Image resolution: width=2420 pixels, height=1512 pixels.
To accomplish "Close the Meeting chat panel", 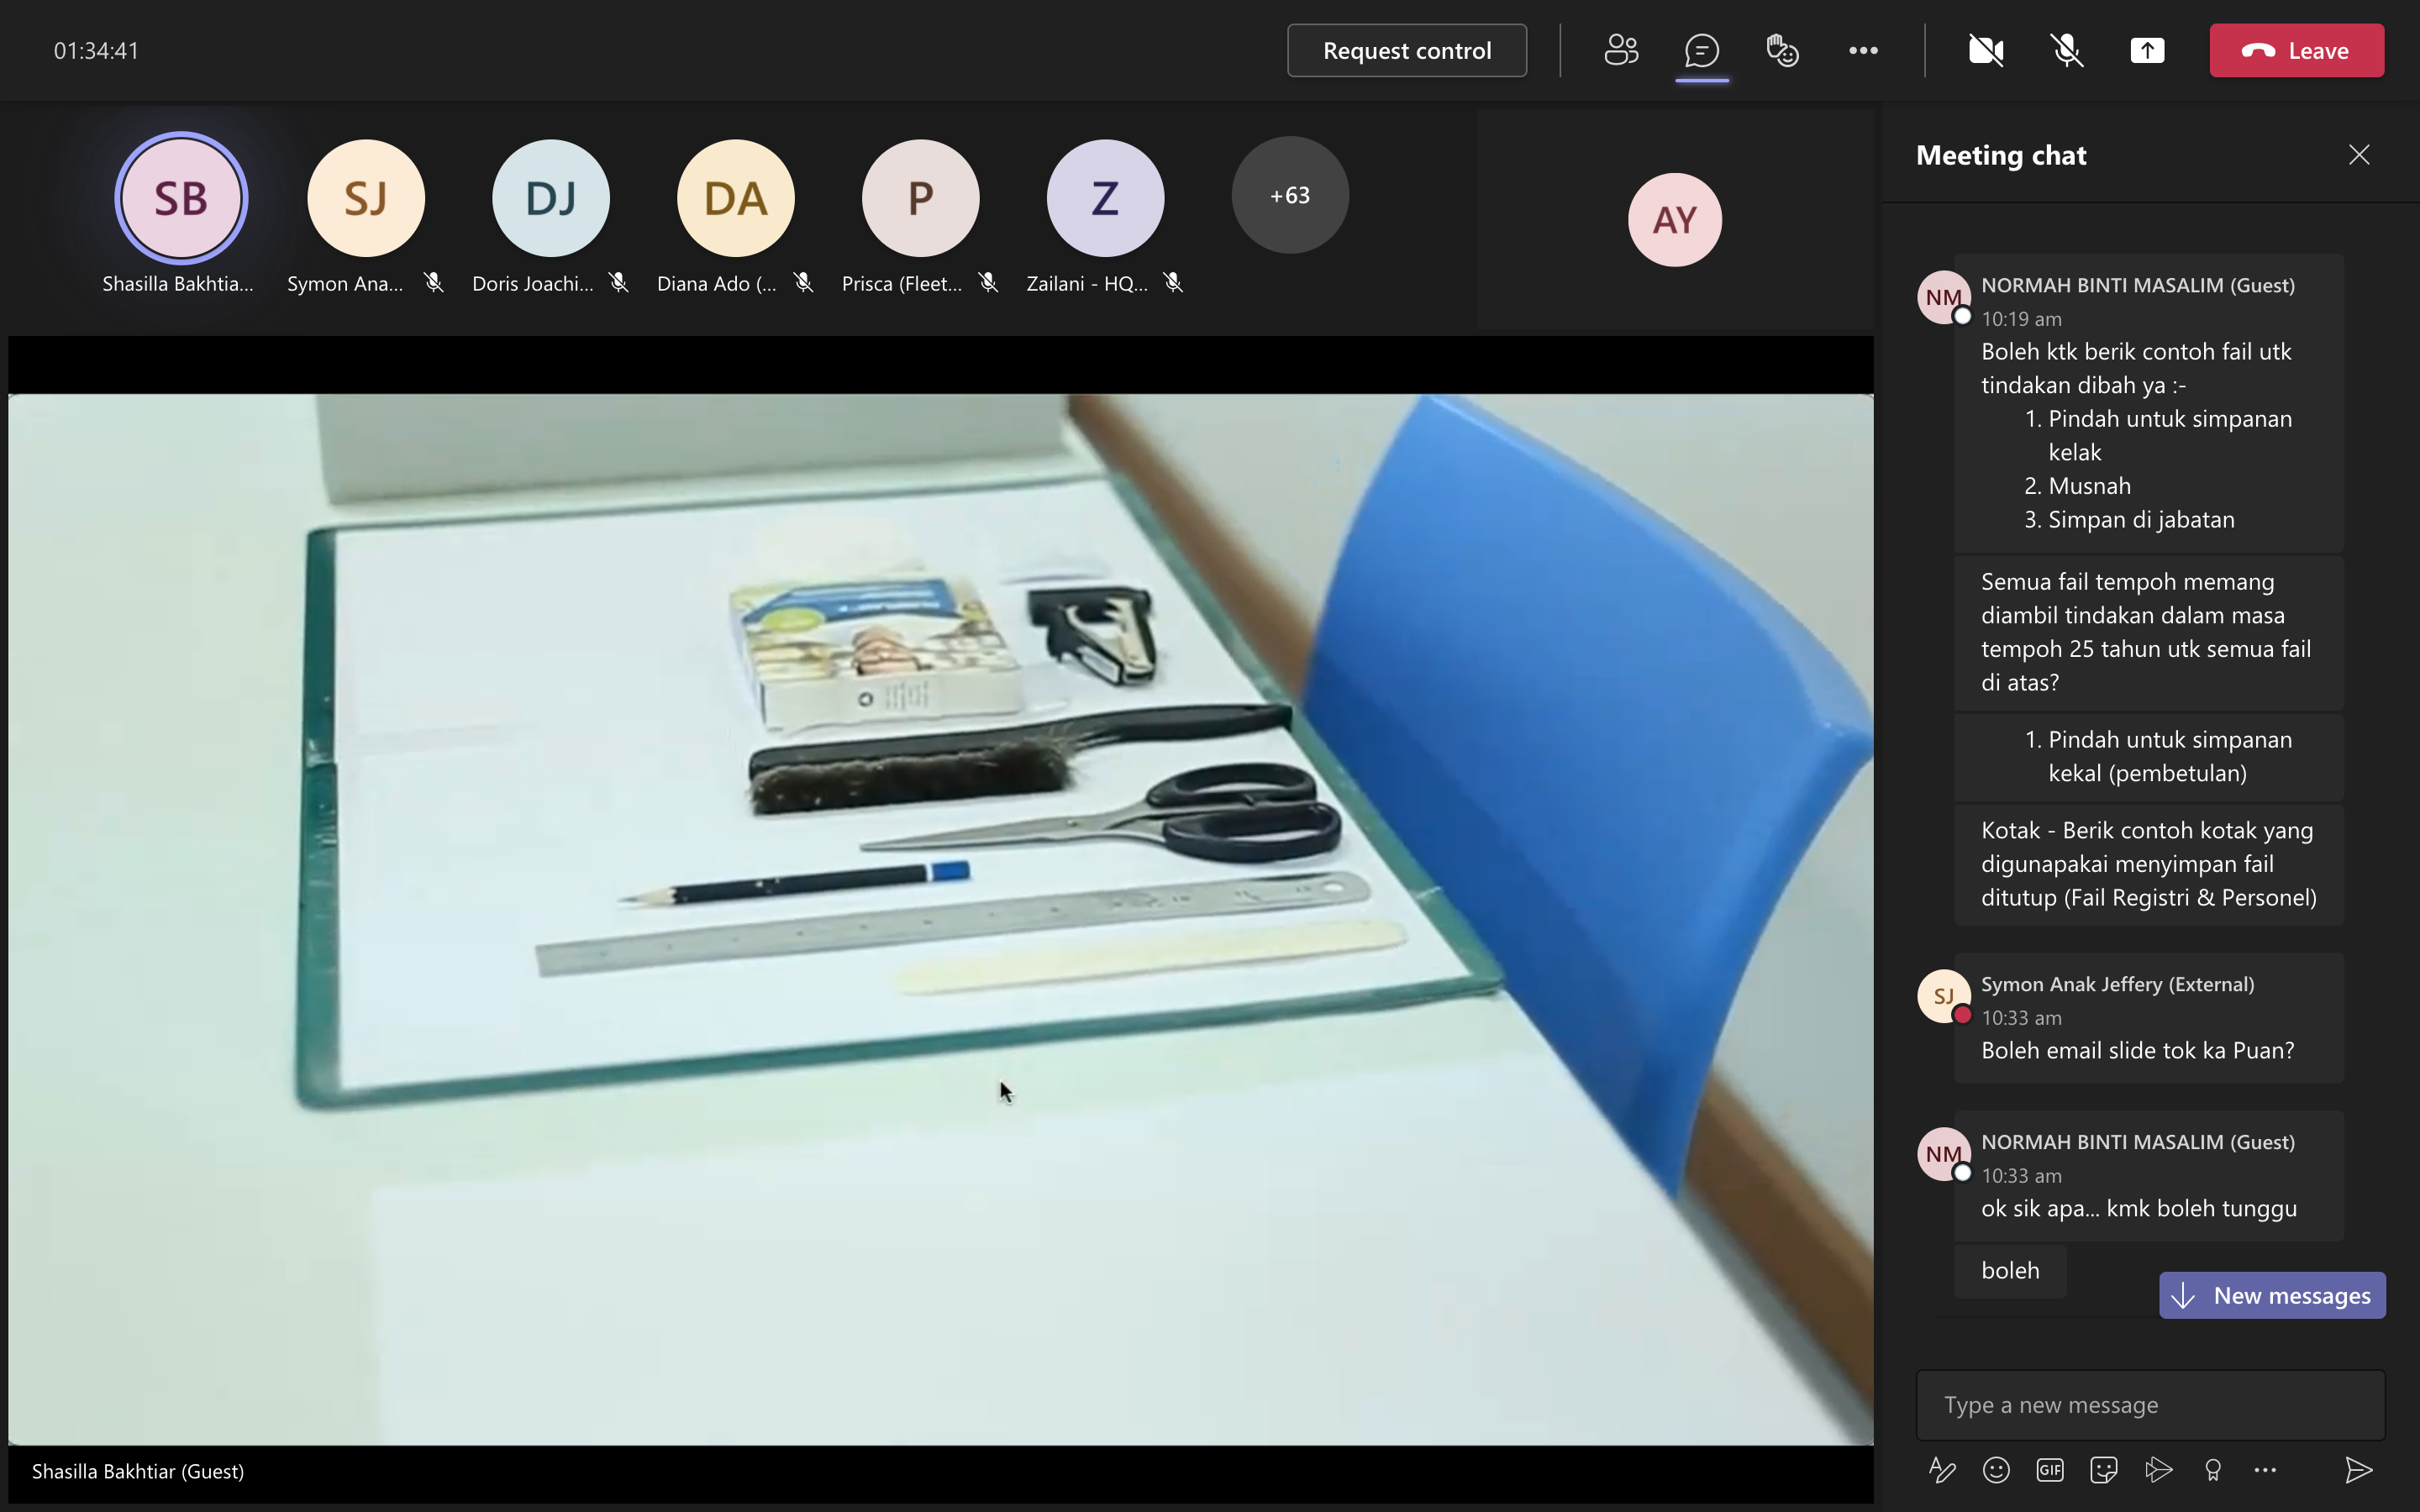I will click(x=2359, y=155).
